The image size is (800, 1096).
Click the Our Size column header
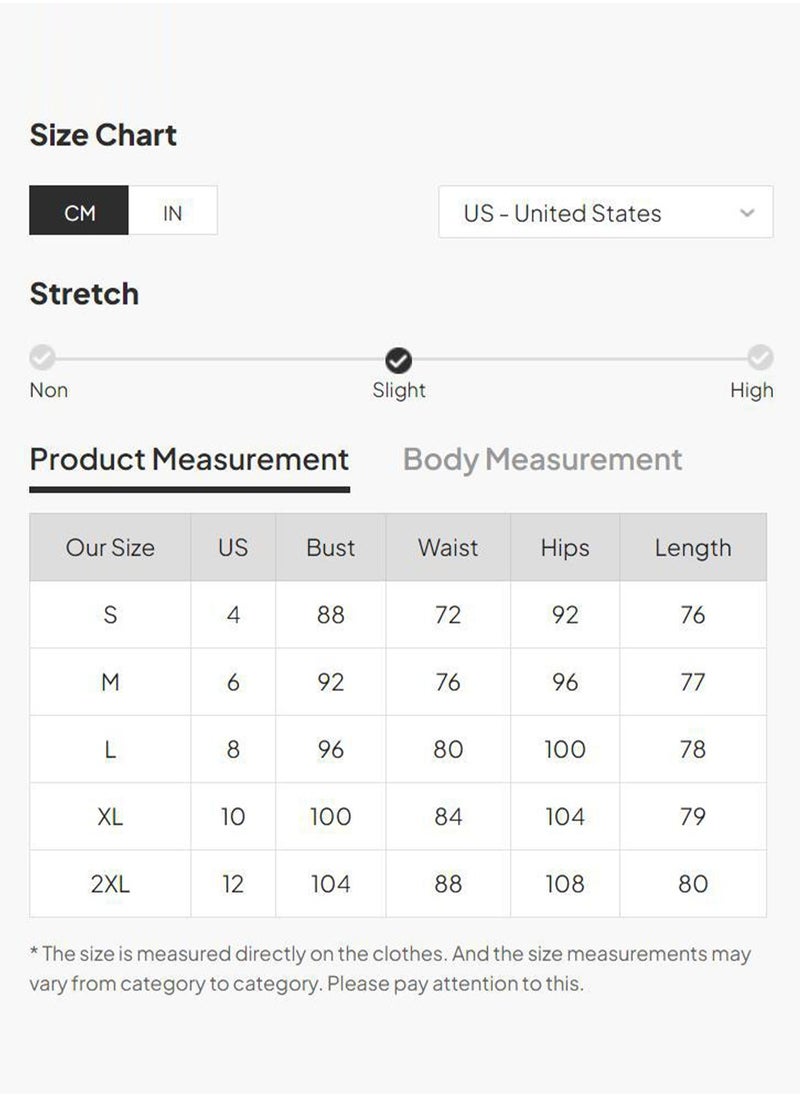tap(110, 547)
